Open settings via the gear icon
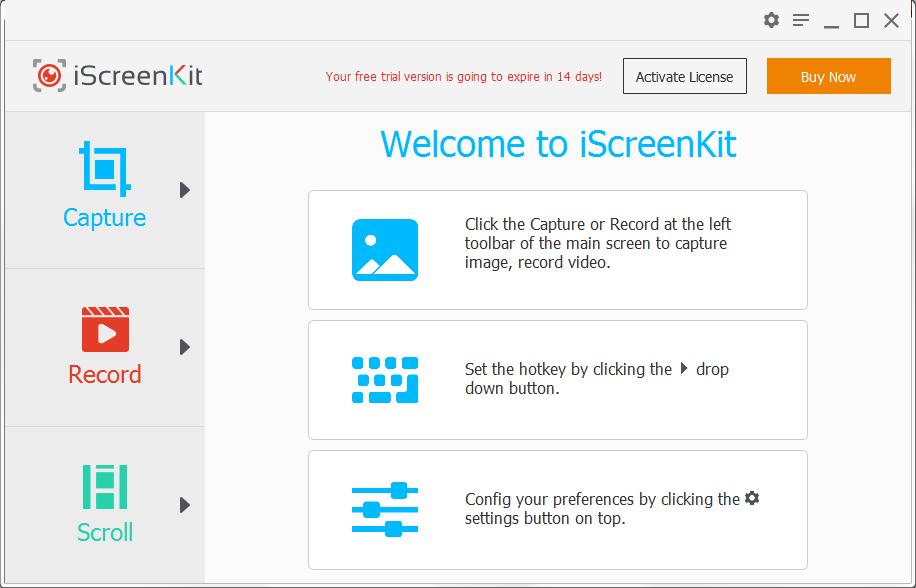 tap(771, 20)
